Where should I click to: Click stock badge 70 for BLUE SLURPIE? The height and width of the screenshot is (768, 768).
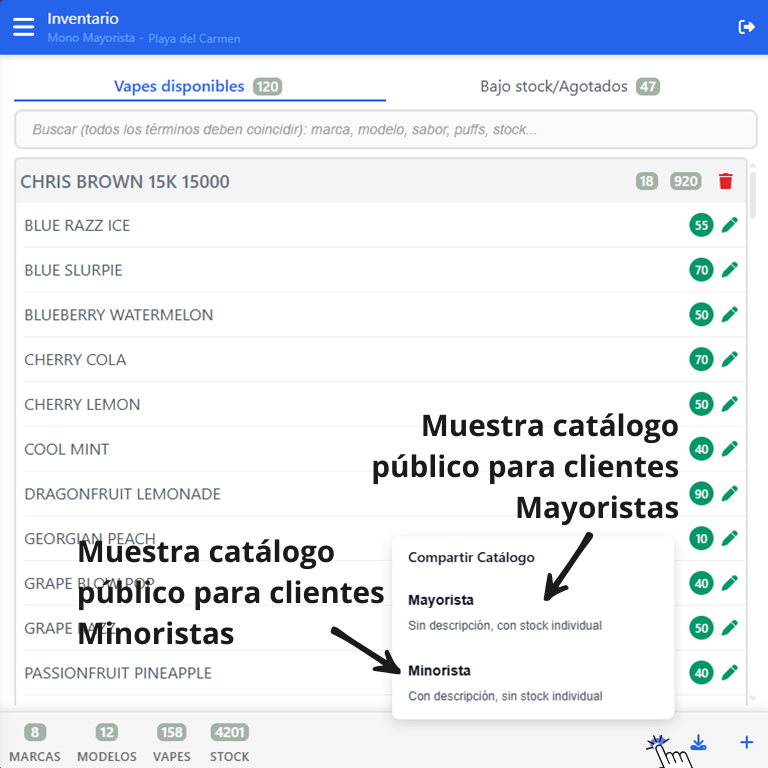coord(701,270)
